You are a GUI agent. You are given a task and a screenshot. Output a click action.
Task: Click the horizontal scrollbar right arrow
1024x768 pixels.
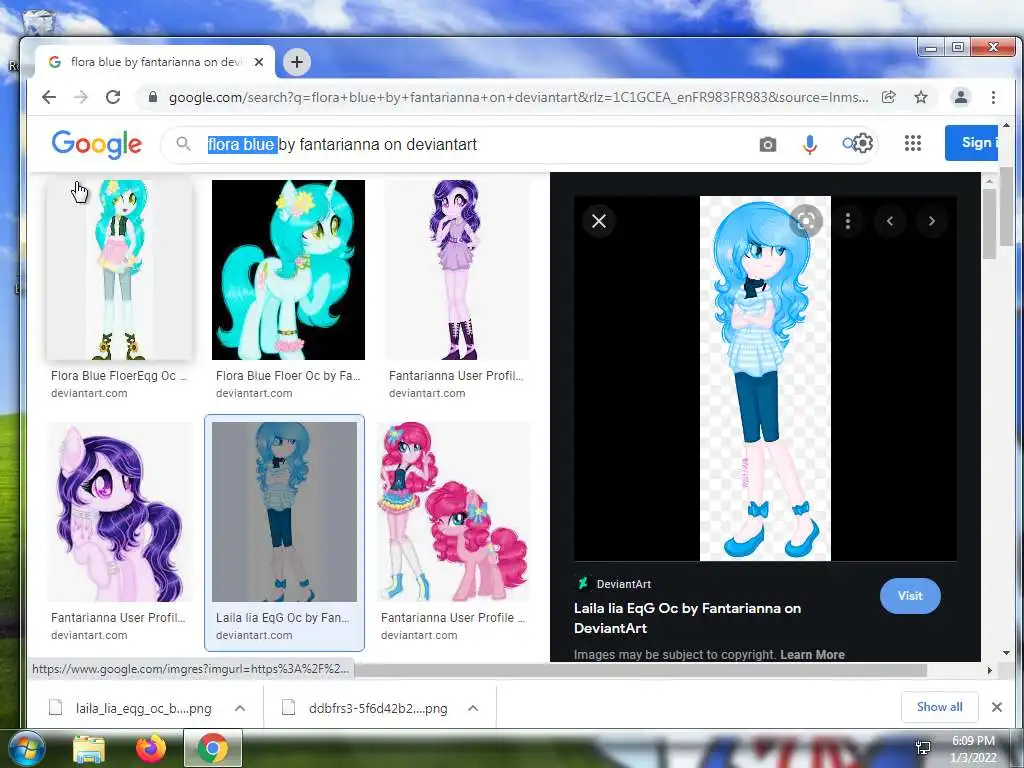[x=989, y=670]
